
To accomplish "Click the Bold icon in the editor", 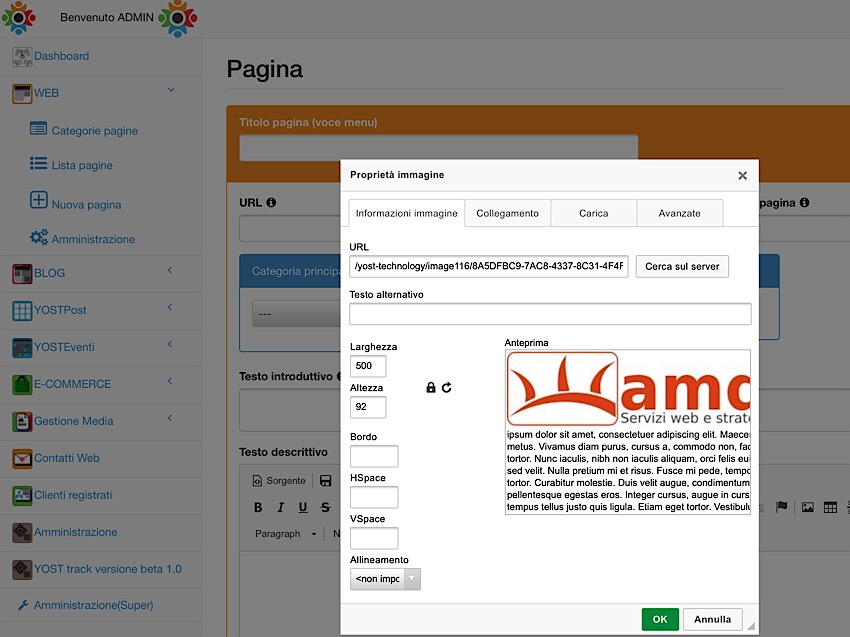I will tap(258, 508).
